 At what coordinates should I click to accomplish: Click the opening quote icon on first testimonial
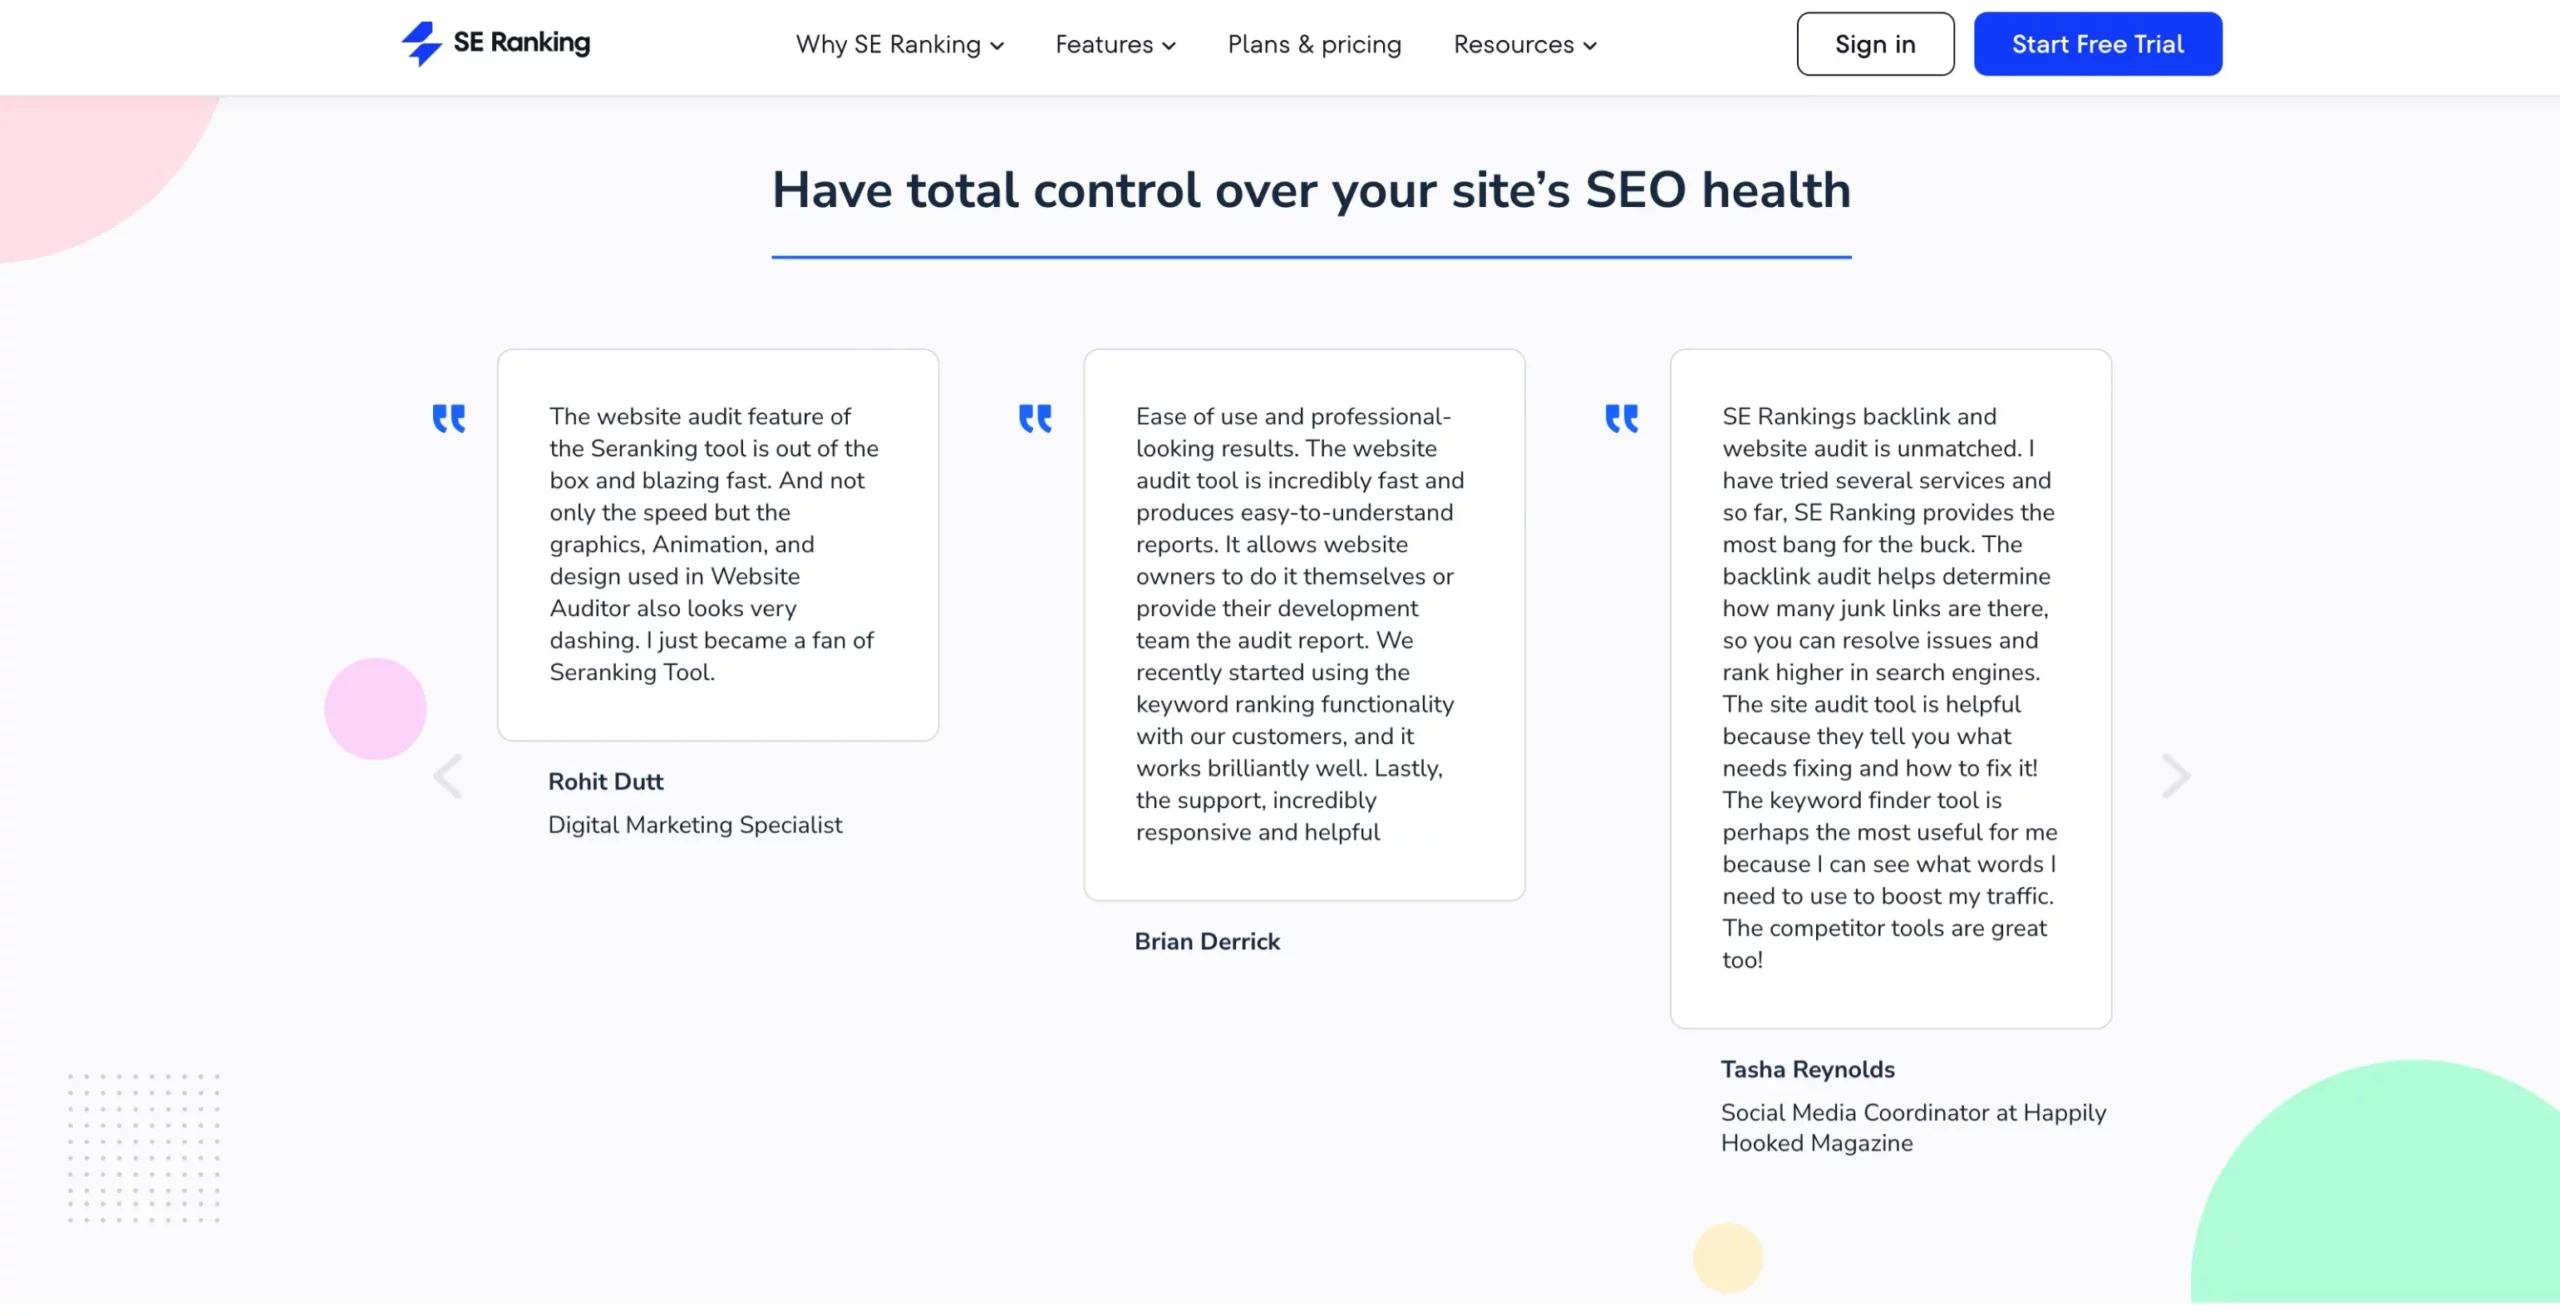[448, 418]
